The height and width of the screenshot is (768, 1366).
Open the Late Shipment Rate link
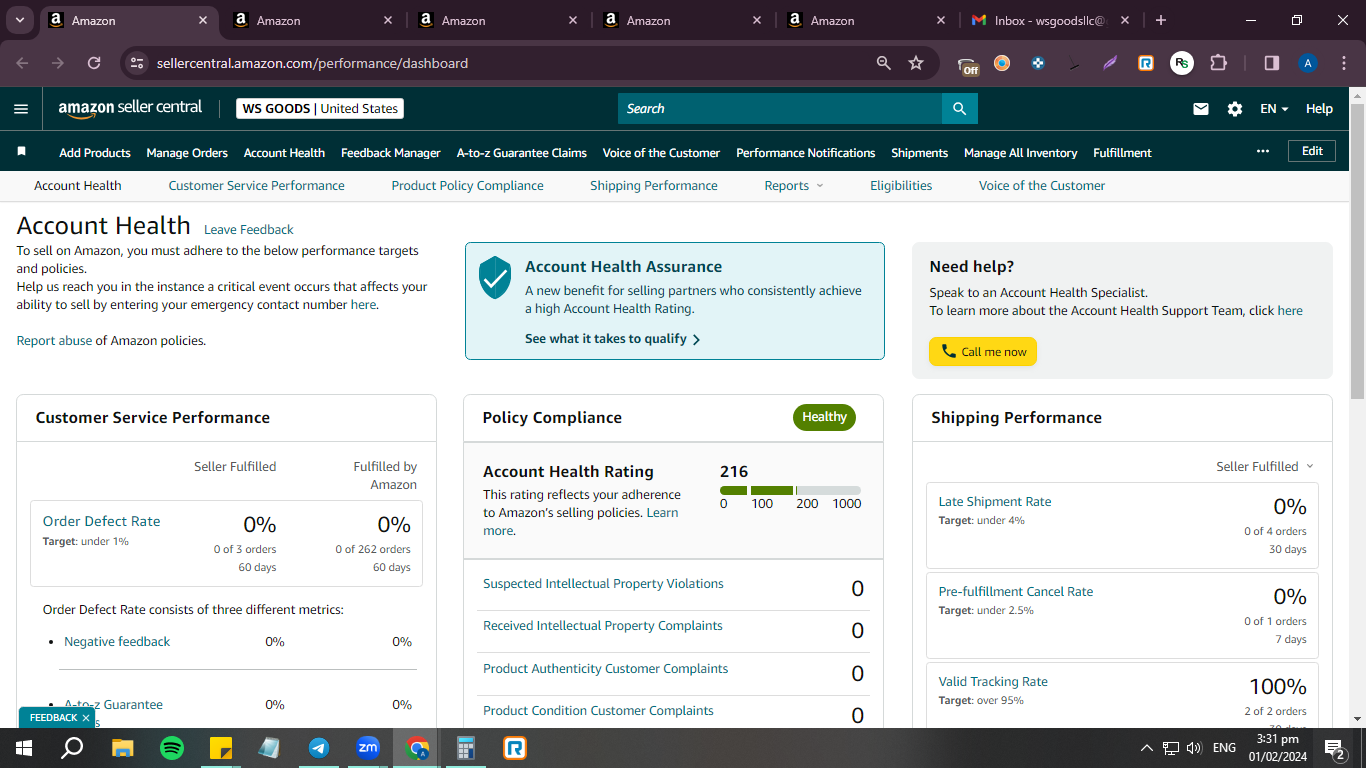(x=995, y=502)
